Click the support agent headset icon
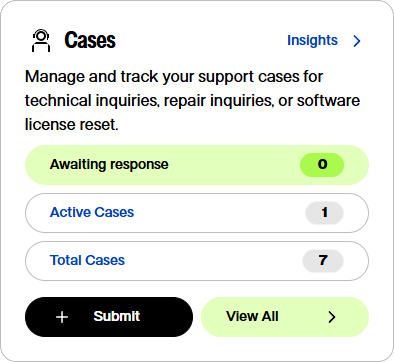394x362 pixels. (x=41, y=41)
